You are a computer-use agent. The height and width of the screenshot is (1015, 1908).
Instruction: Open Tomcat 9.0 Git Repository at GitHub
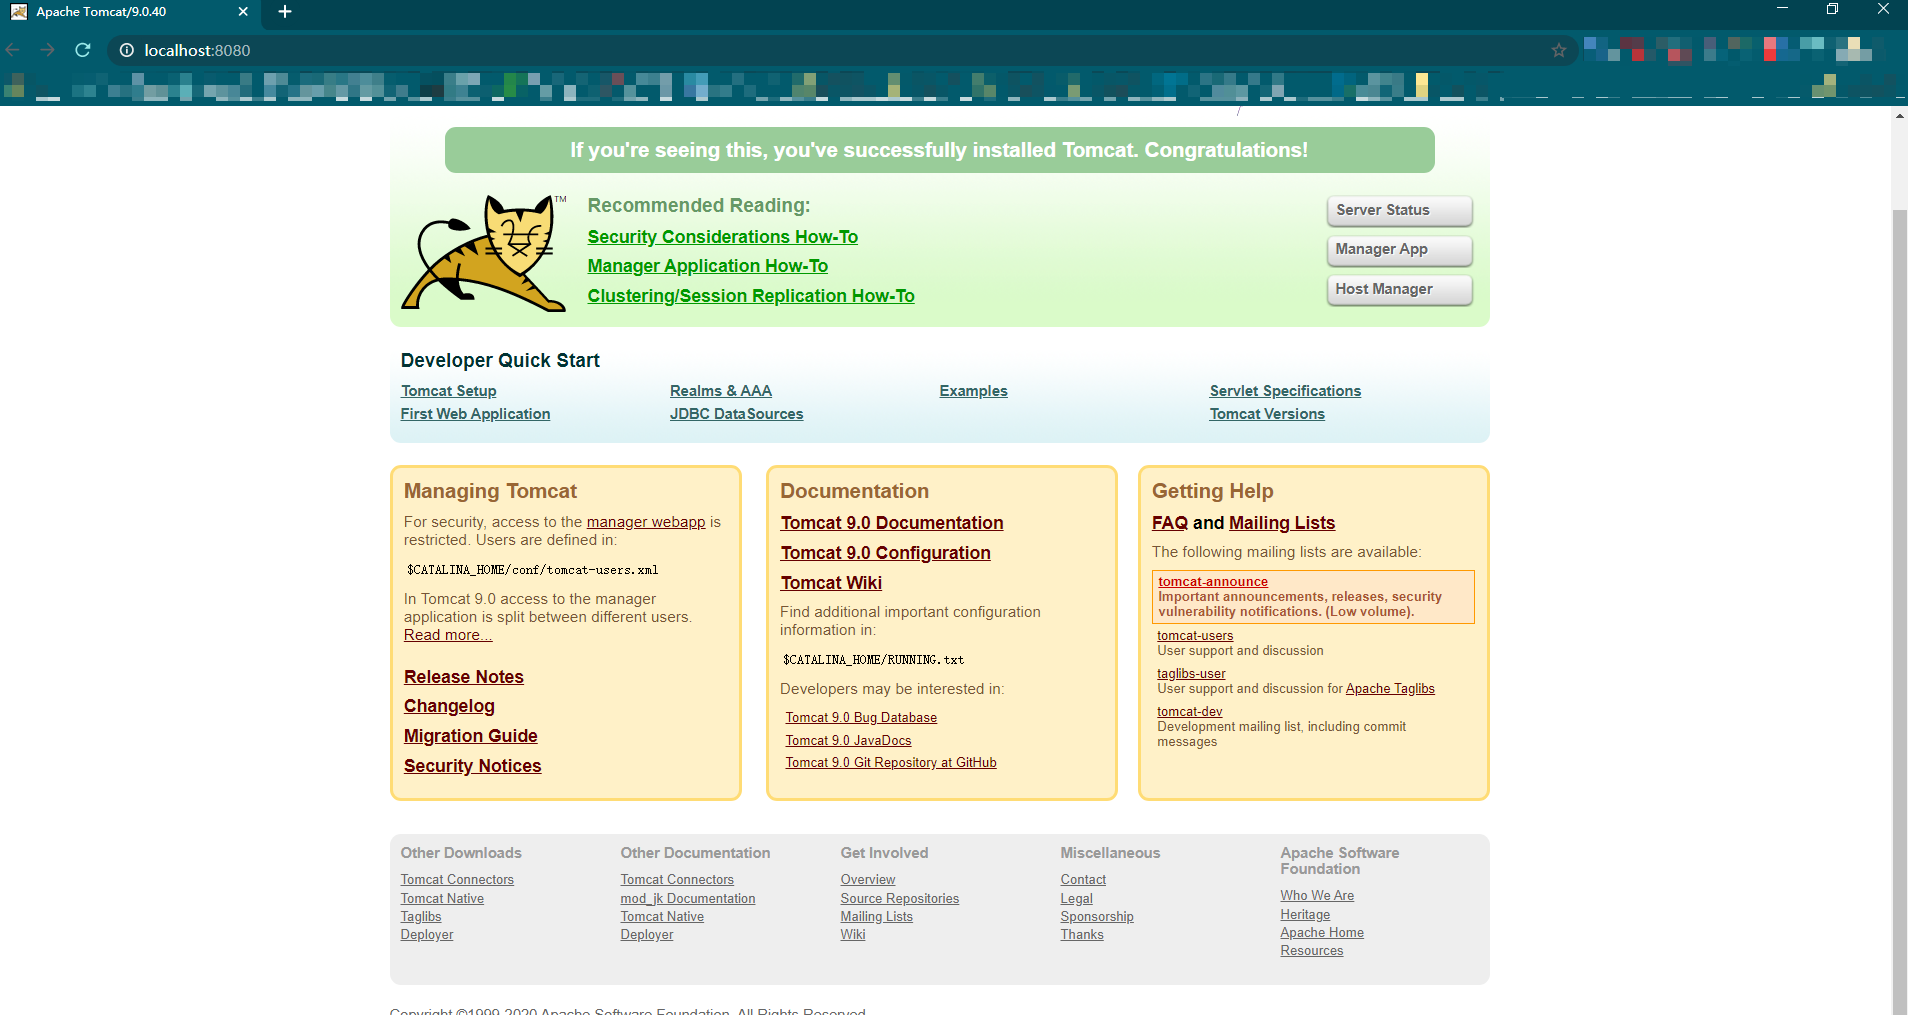click(891, 763)
